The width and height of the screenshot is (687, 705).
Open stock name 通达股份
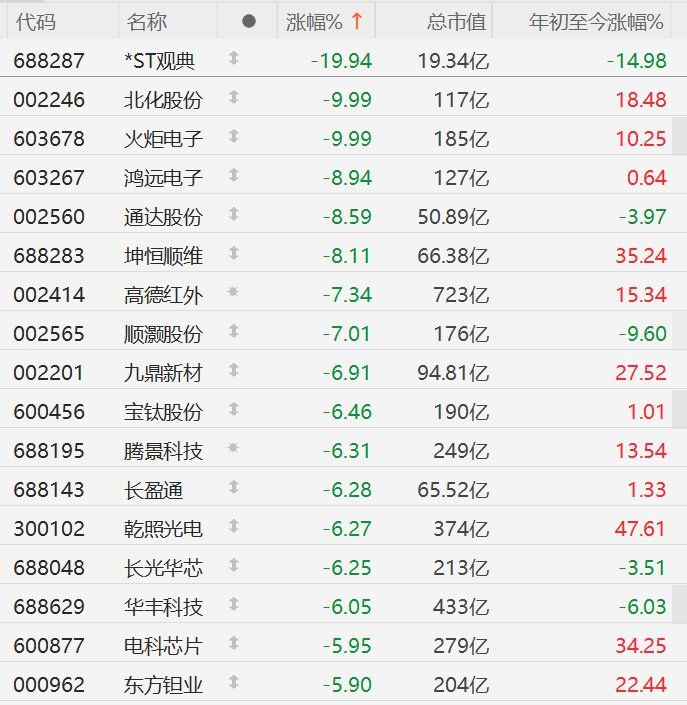click(x=164, y=217)
